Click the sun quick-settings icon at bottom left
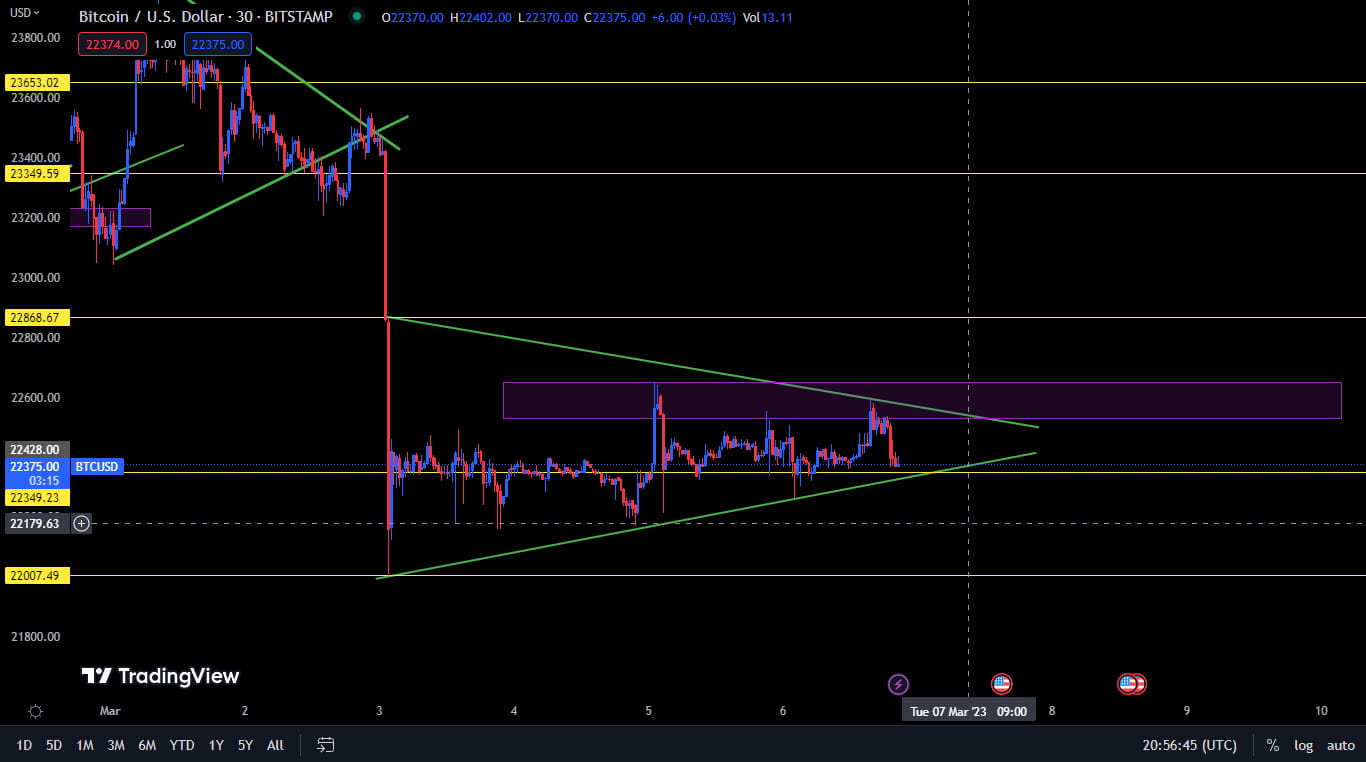1366x762 pixels. pos(36,710)
